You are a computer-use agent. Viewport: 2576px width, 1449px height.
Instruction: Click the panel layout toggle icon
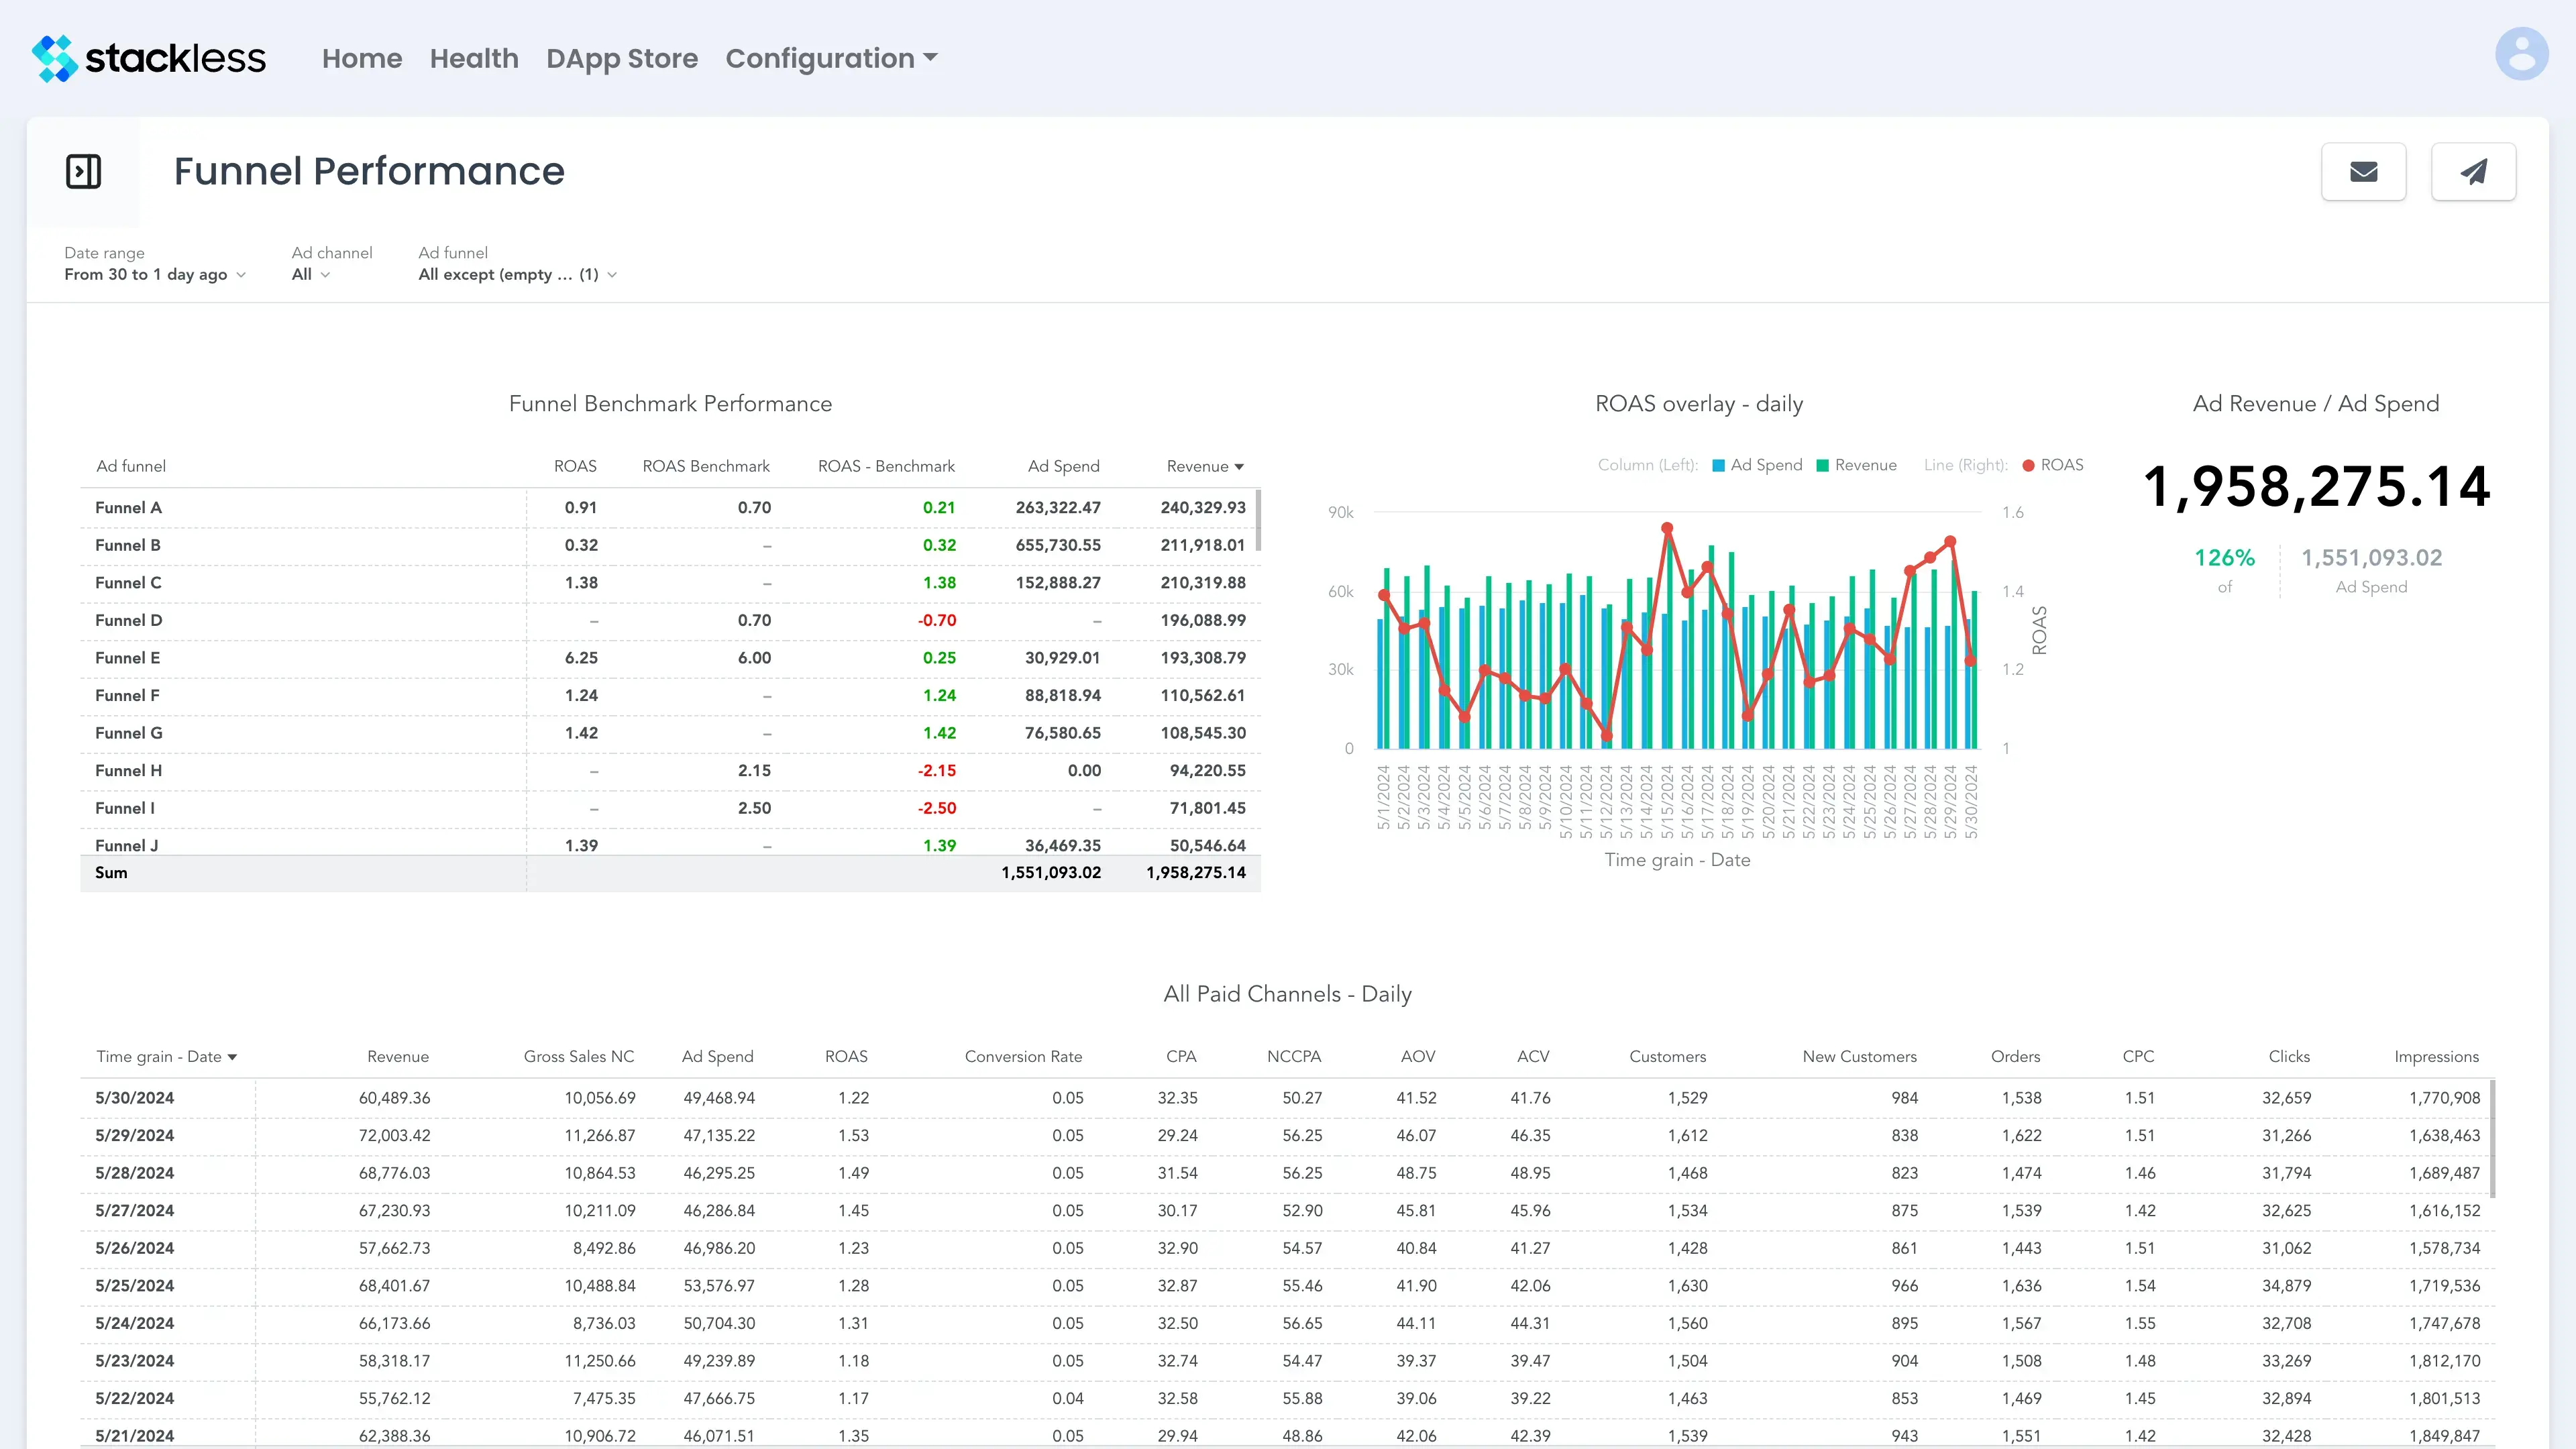click(x=83, y=172)
